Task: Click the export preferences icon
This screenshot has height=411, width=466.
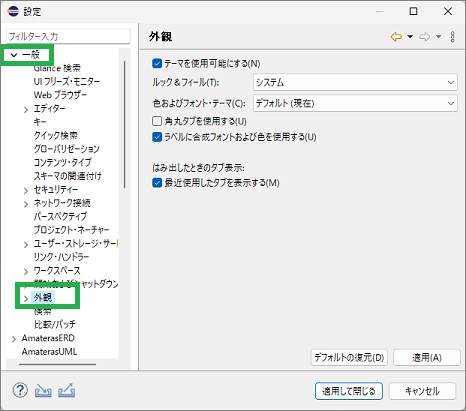Action: pos(67,391)
